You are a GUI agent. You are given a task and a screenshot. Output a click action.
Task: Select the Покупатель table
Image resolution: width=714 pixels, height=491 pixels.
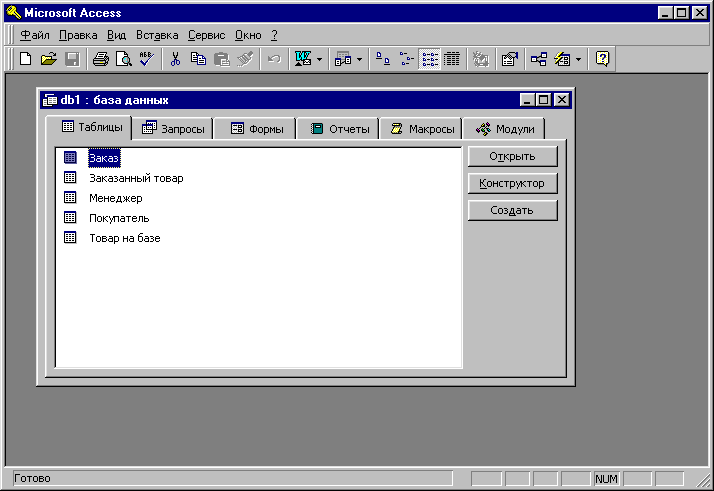pyautogui.click(x=119, y=218)
